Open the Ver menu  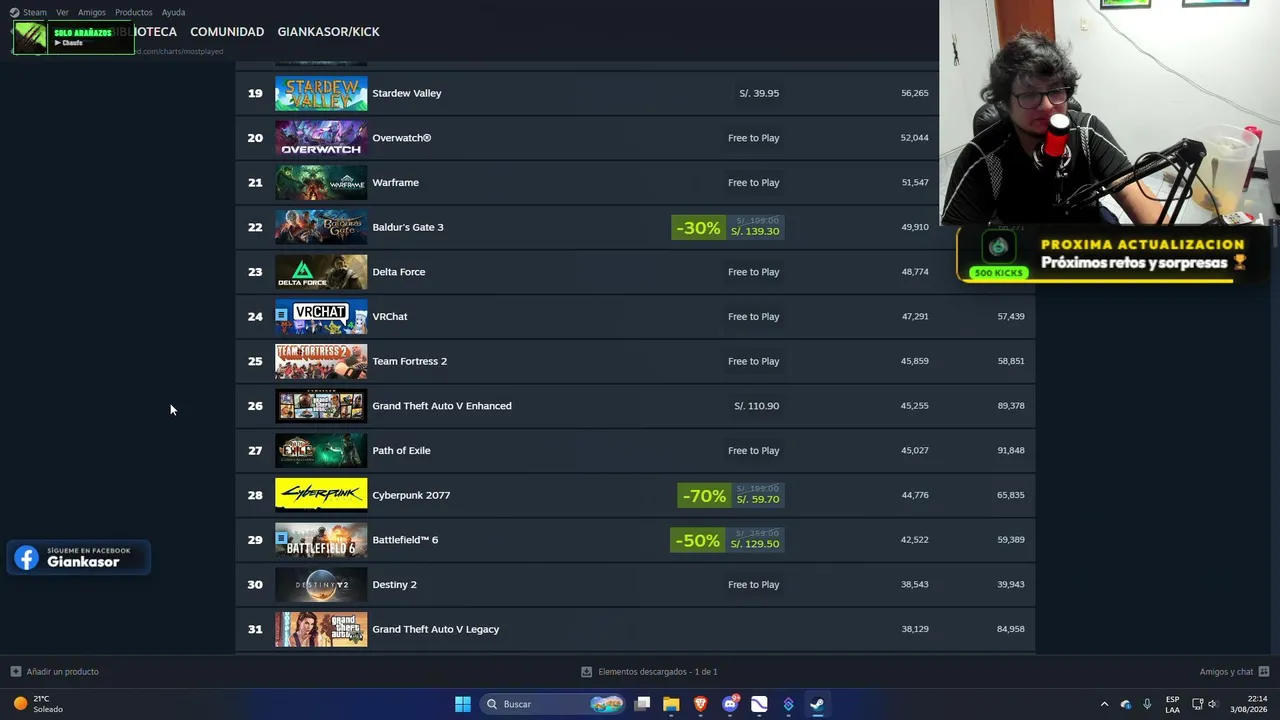tap(62, 12)
